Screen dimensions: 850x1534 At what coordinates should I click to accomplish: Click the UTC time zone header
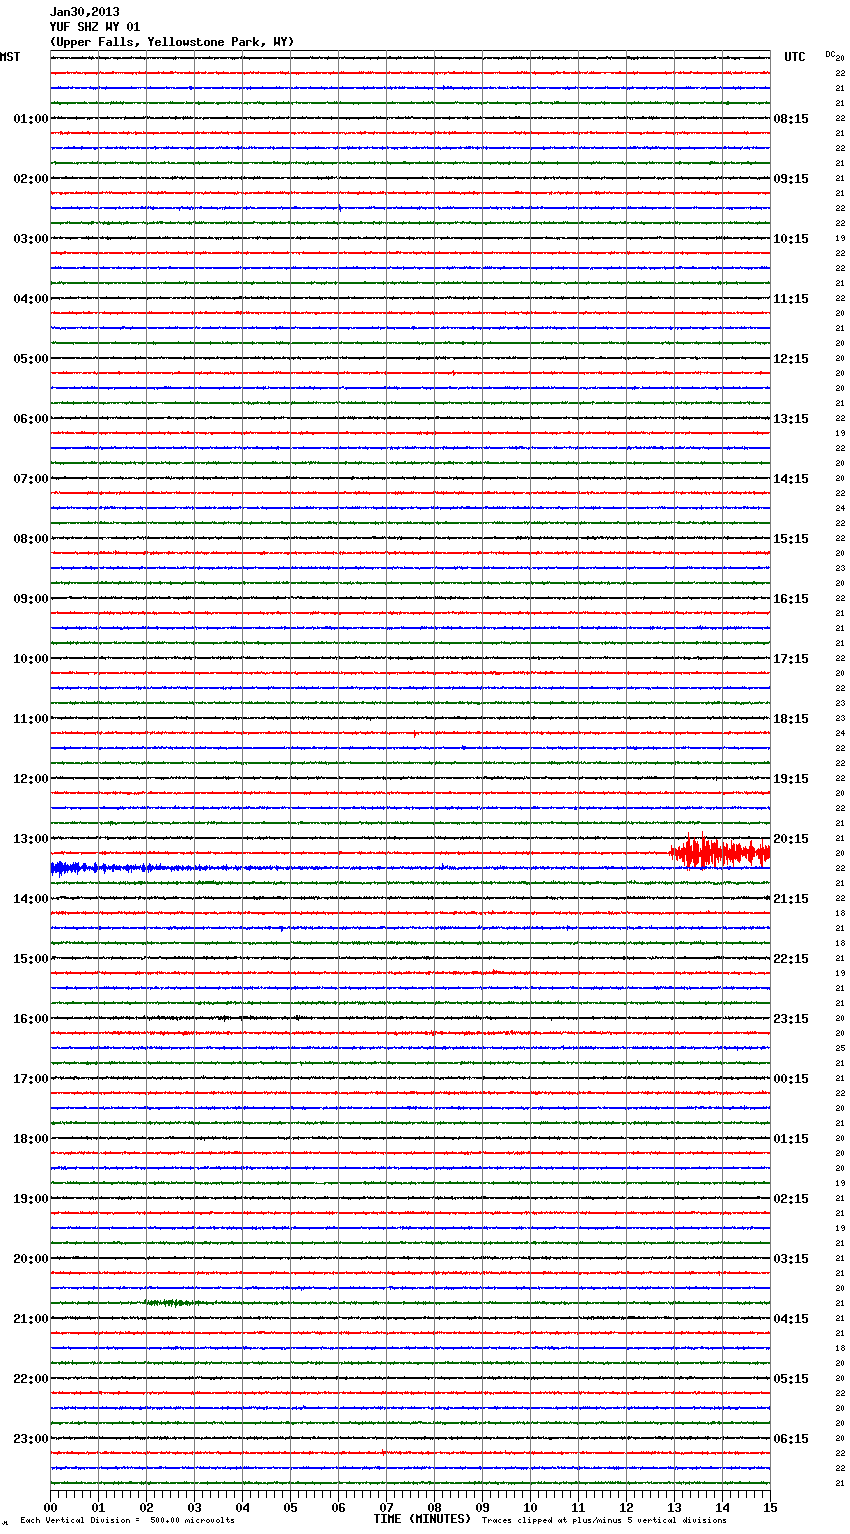(795, 57)
